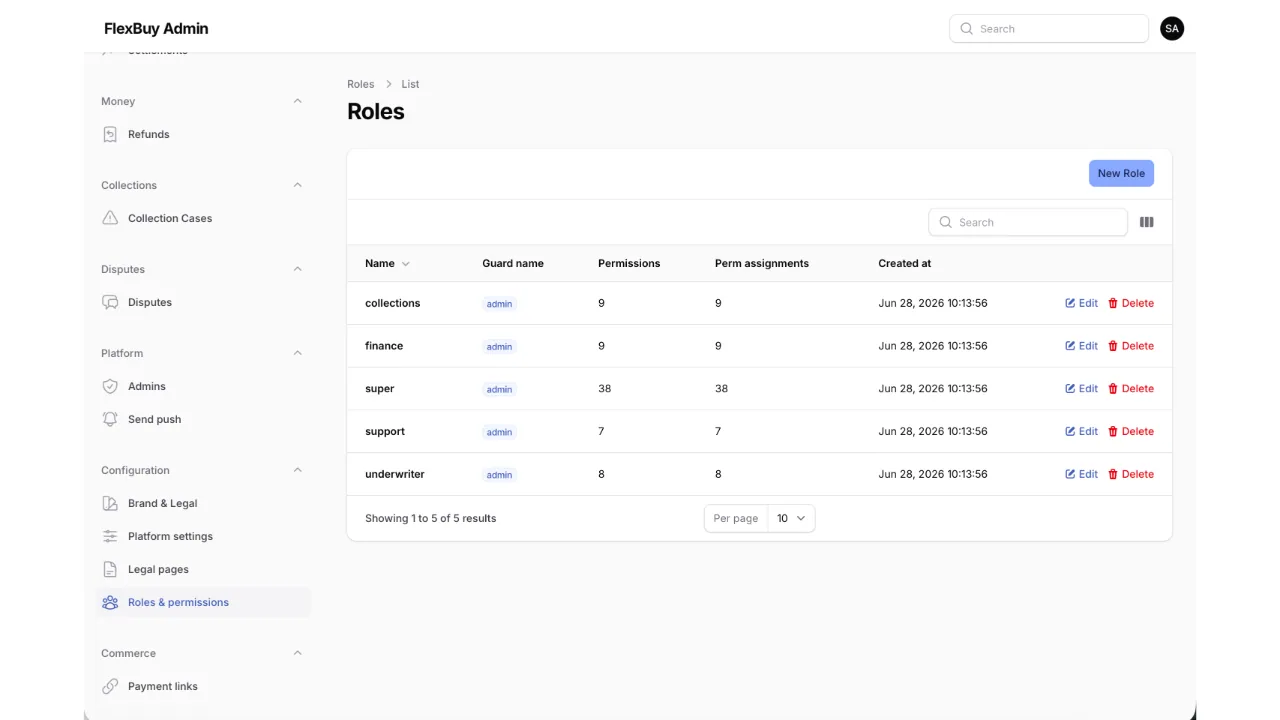Screen dimensions: 1280x720
Task: Open the Collection Cases menu item
Action: pos(204,218)
